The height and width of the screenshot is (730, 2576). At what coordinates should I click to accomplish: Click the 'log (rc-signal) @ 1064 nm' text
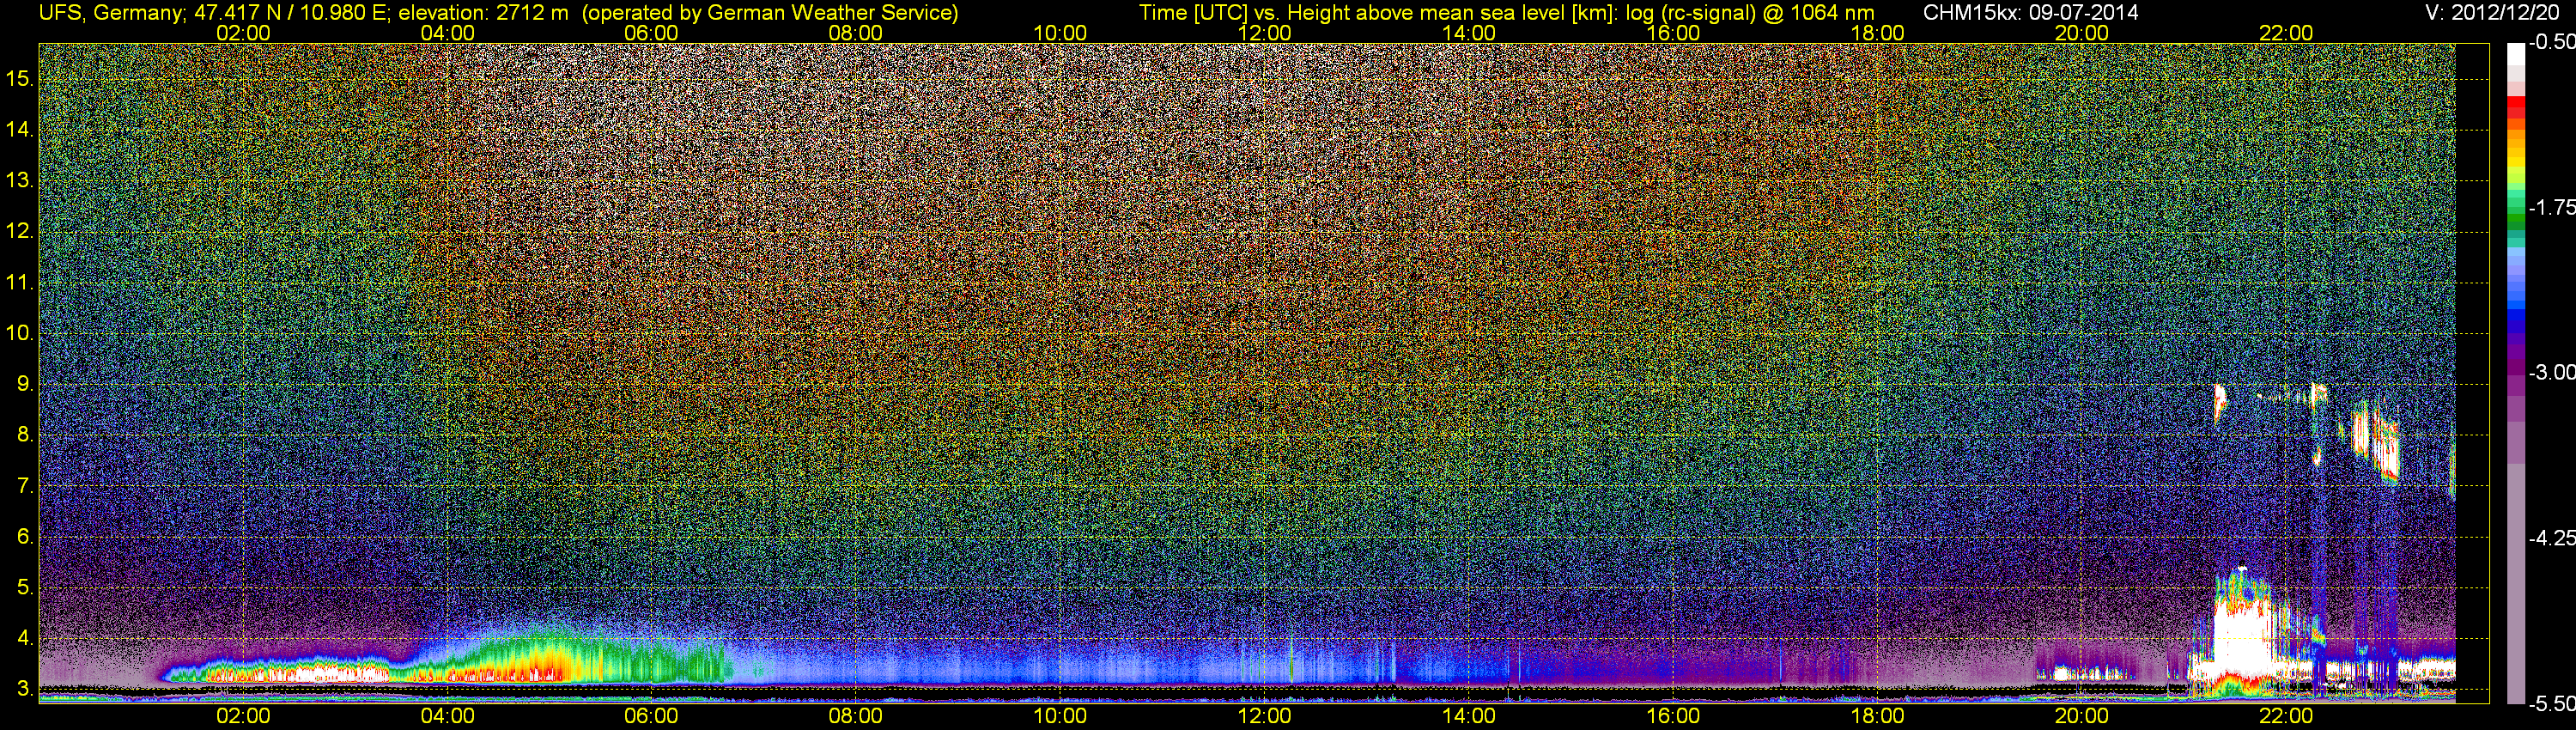pos(1750,13)
